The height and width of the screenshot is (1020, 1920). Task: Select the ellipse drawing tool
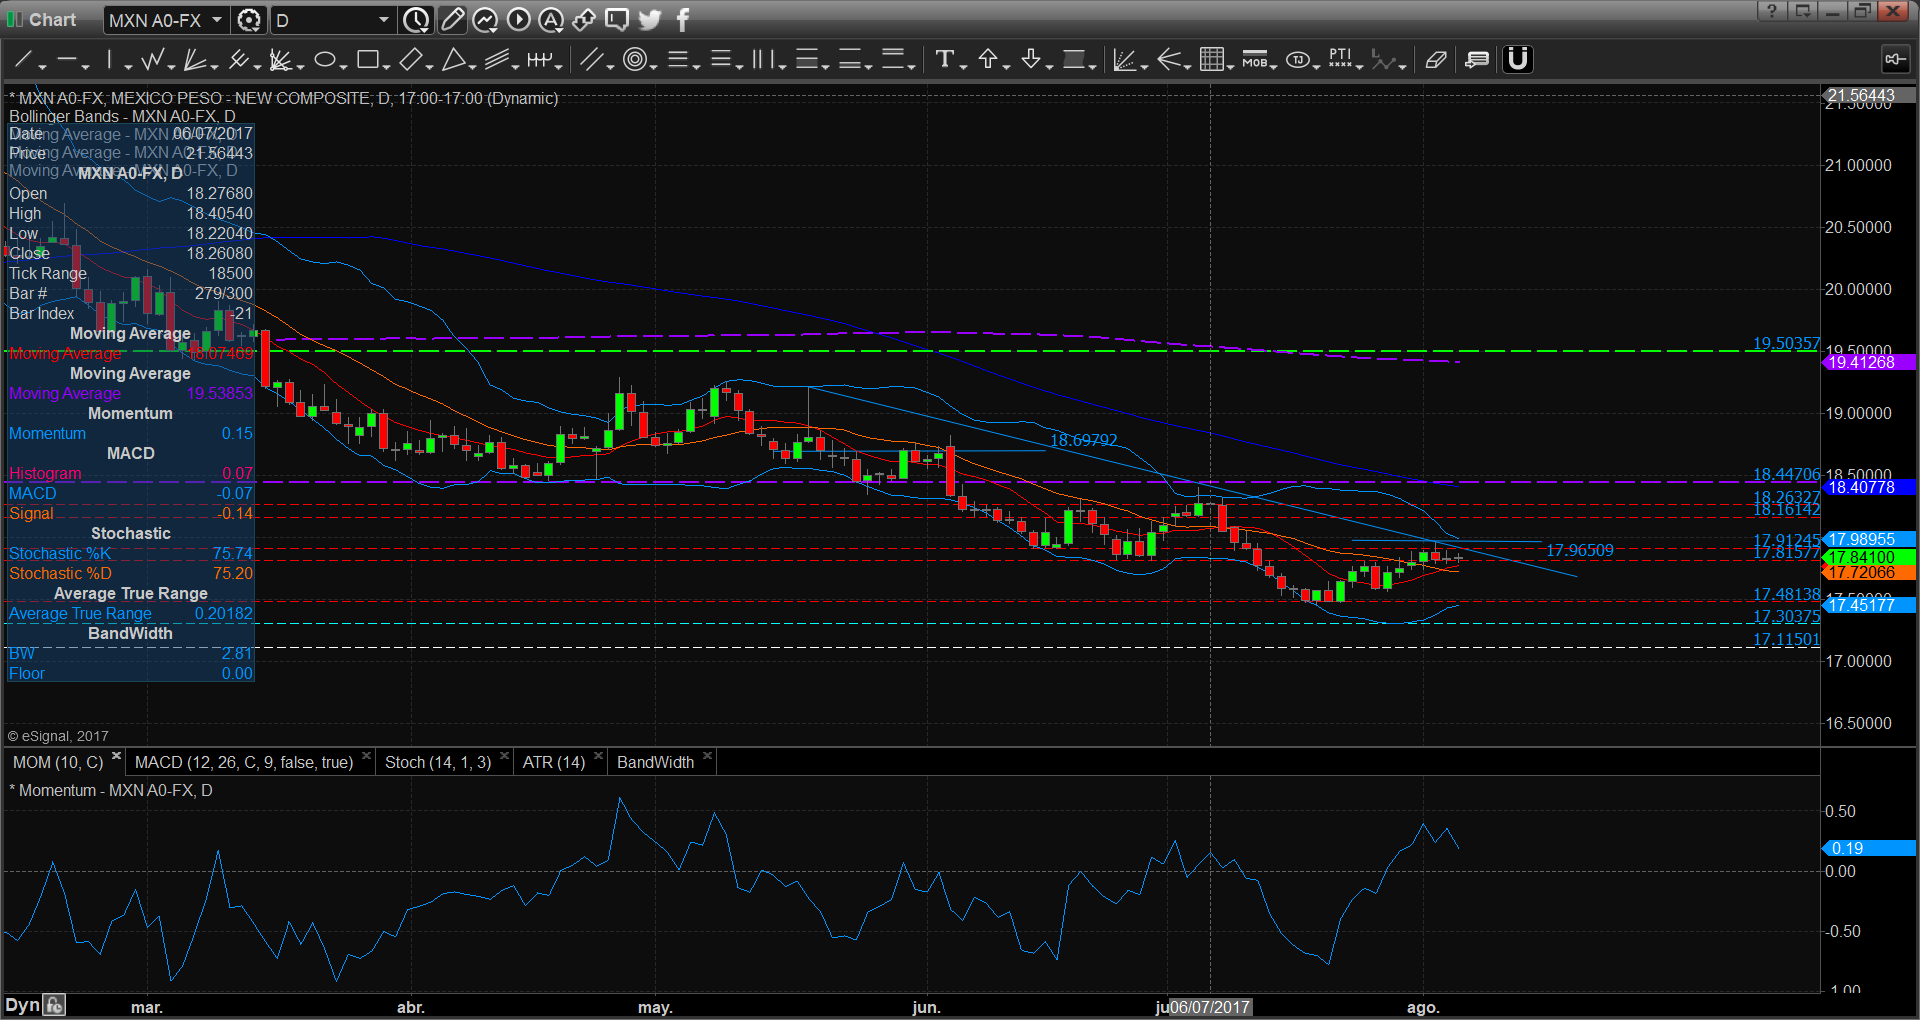324,60
